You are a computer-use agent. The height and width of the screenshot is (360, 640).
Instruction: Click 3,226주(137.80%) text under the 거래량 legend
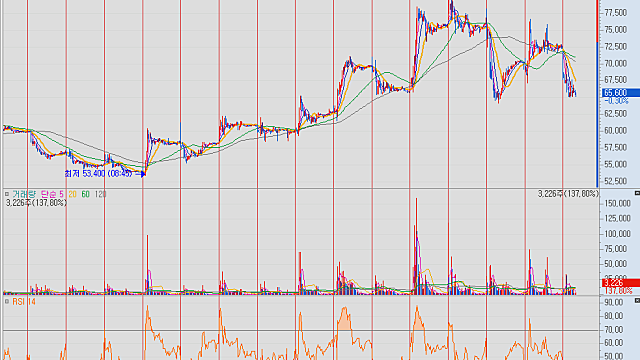point(36,203)
